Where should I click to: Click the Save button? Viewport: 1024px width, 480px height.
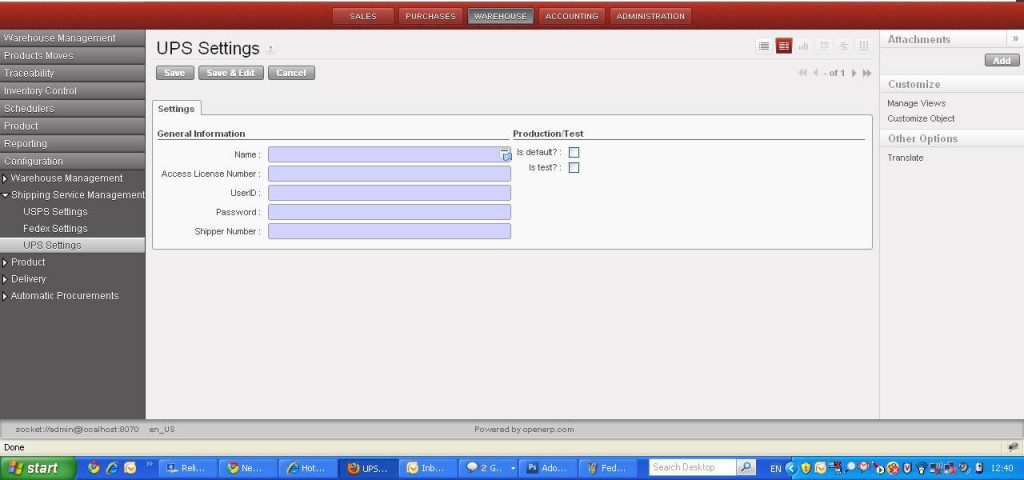point(174,73)
